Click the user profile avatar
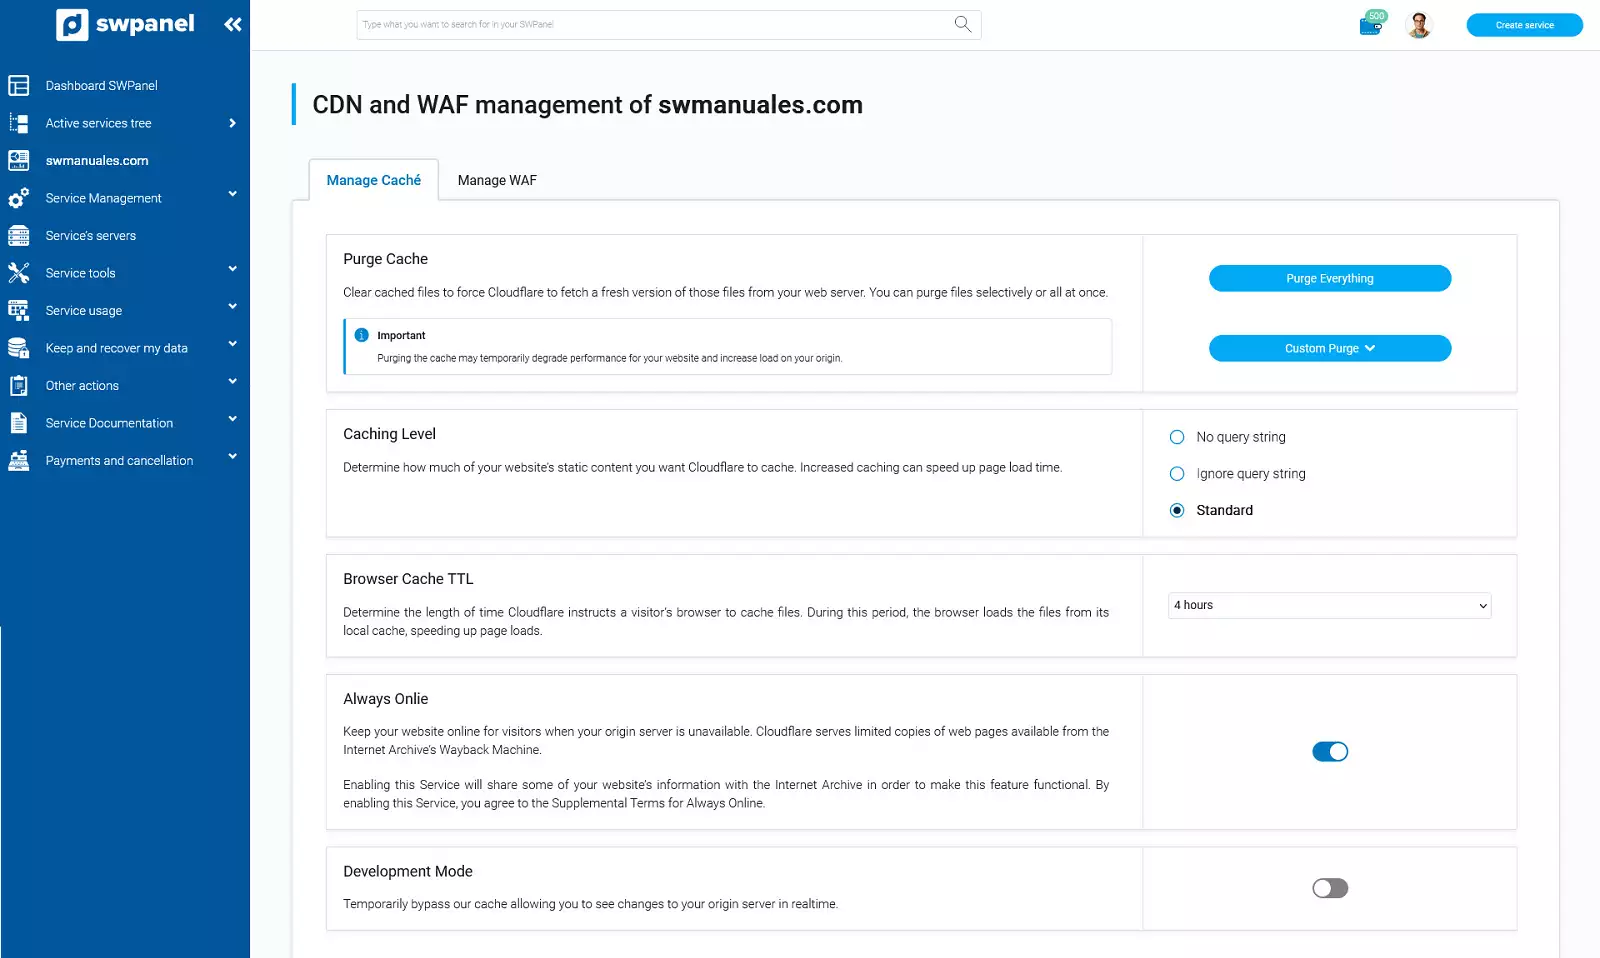This screenshot has width=1600, height=958. 1418,25
